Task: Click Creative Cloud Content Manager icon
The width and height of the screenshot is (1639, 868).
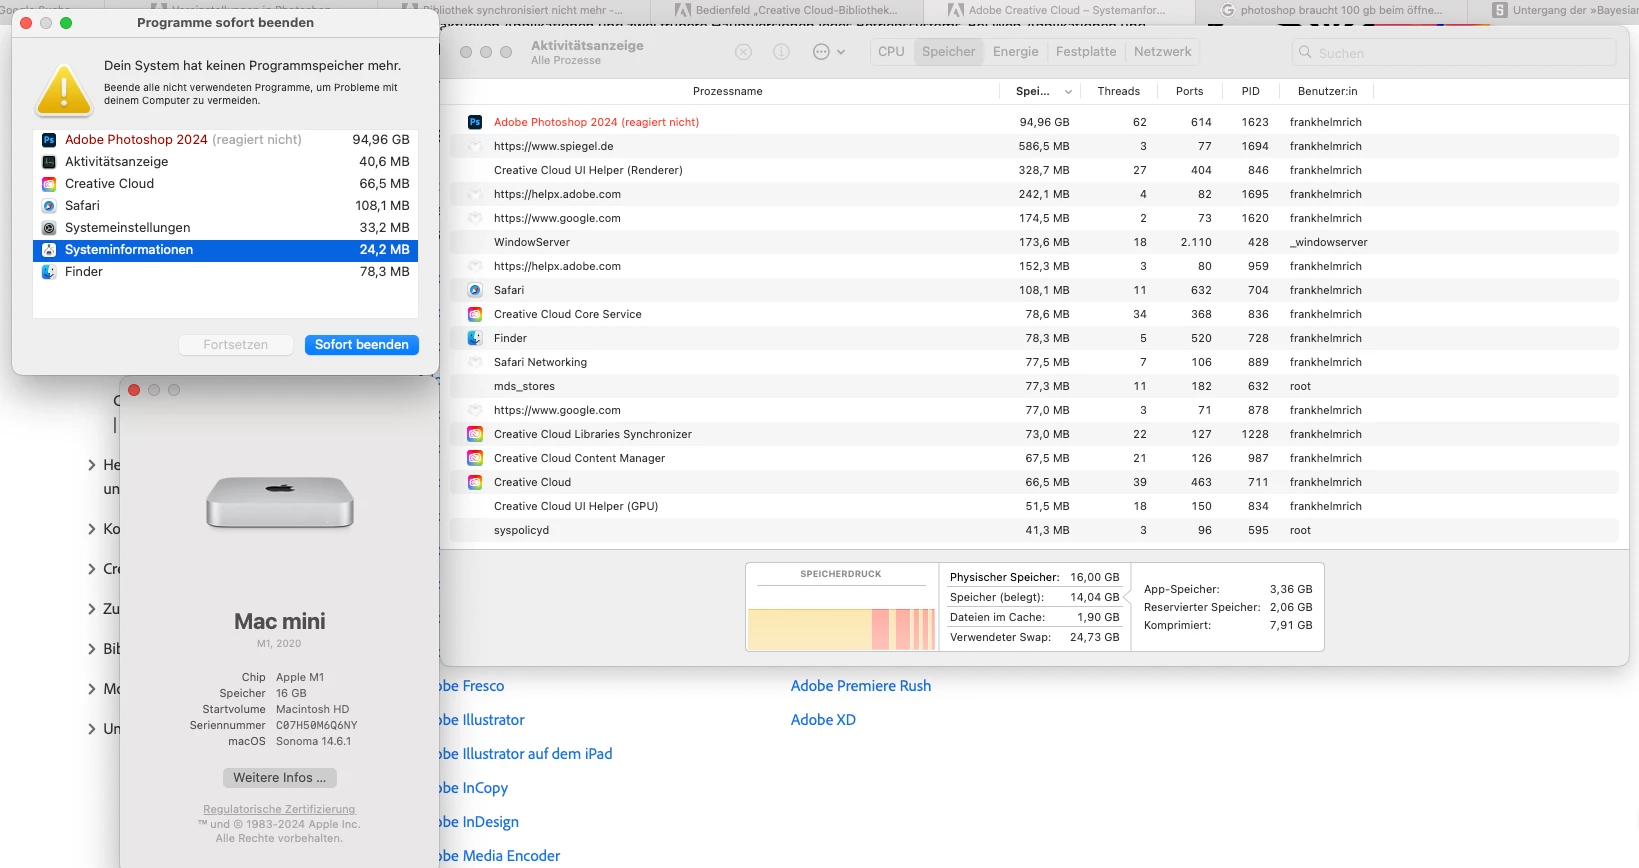Action: tap(475, 458)
